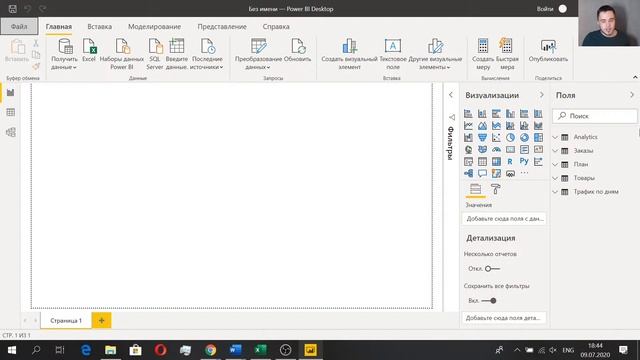Add a new page with plus button

(x=102, y=320)
